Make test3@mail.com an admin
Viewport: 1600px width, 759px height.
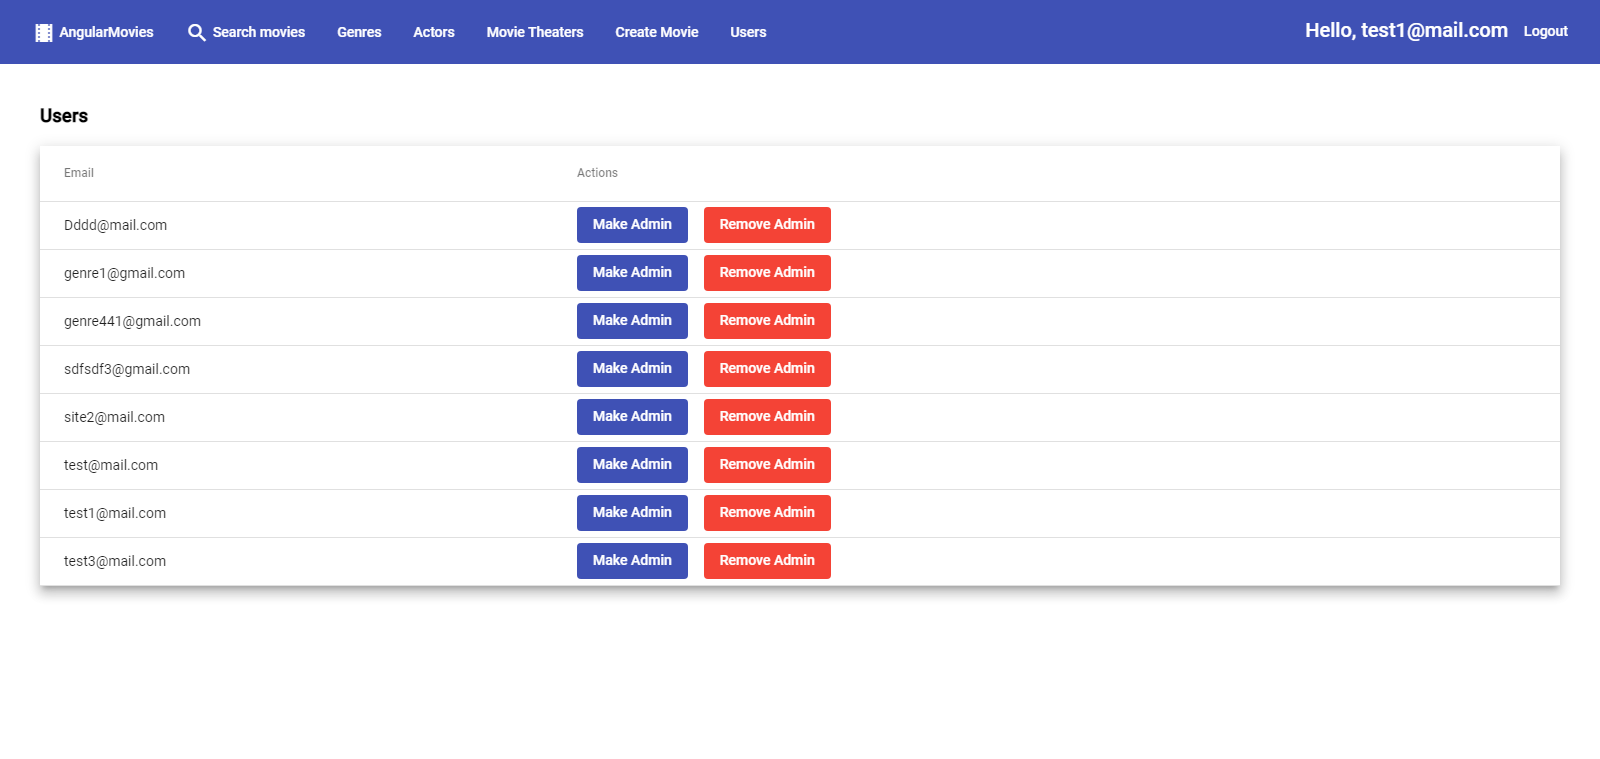pos(632,561)
